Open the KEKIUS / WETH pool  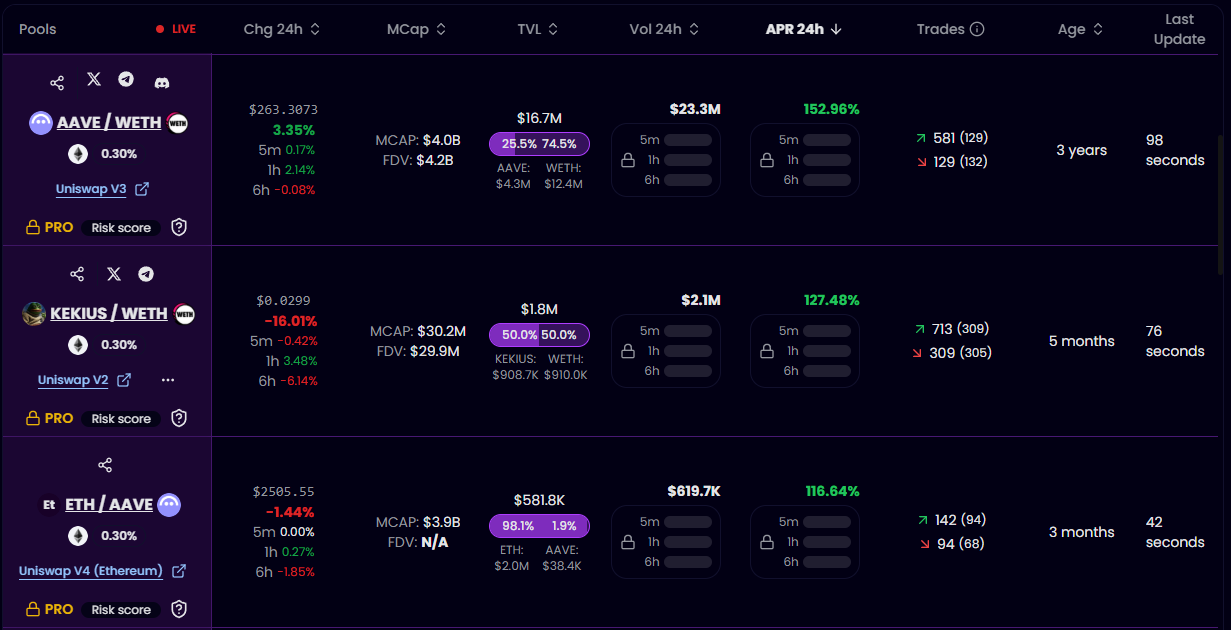110,313
